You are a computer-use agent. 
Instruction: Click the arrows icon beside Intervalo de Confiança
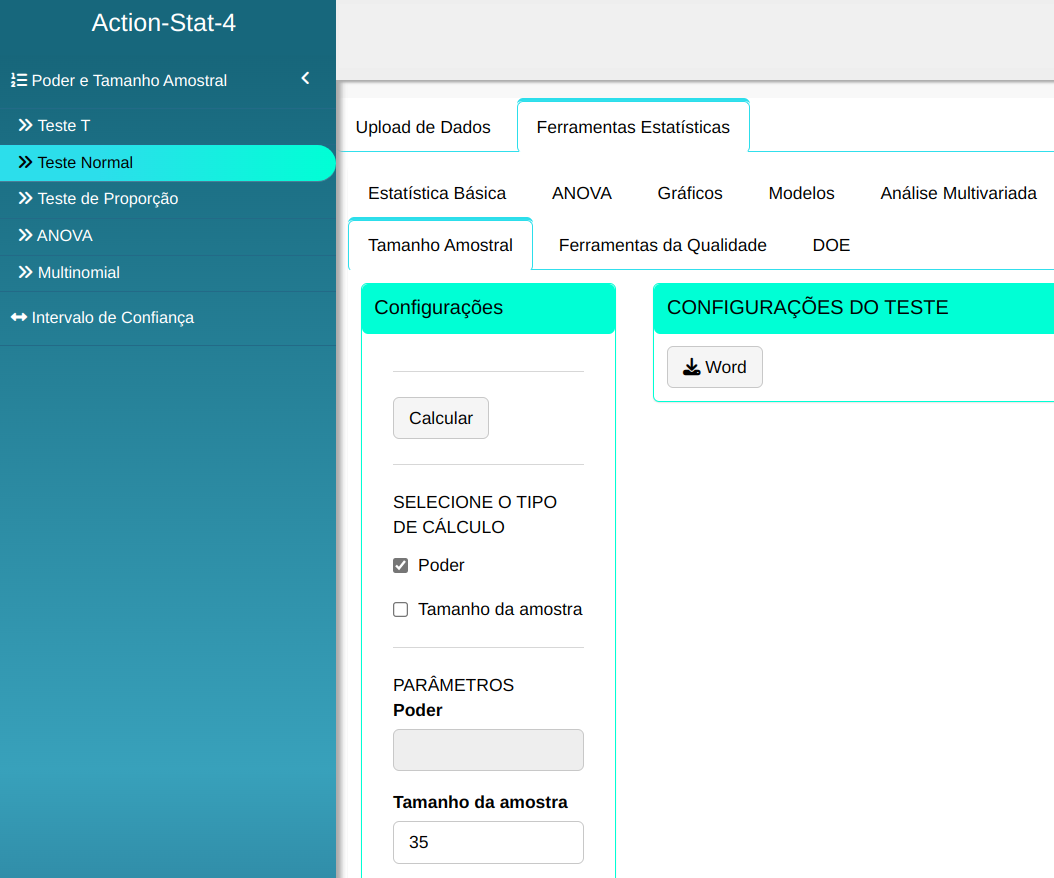(x=19, y=317)
